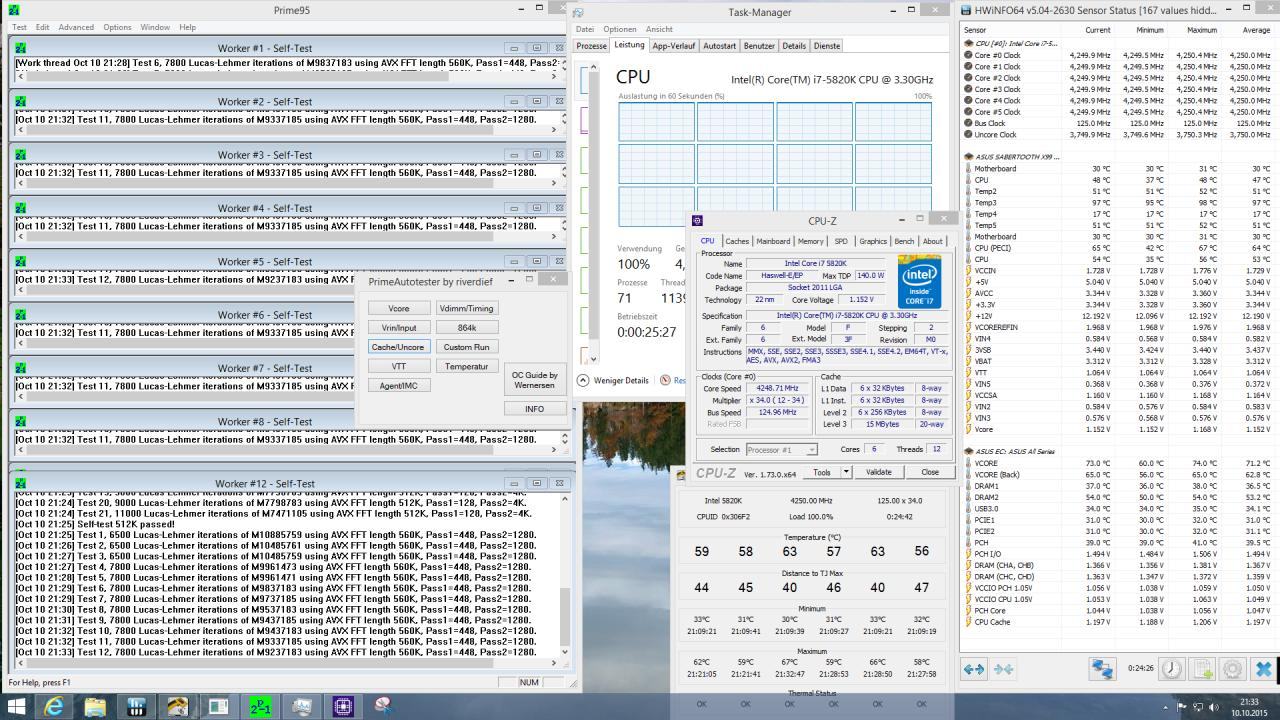Viewport: 1280px width, 720px height.
Task: Switch to Task-Manager App-Verlauf tab
Action: 673,46
